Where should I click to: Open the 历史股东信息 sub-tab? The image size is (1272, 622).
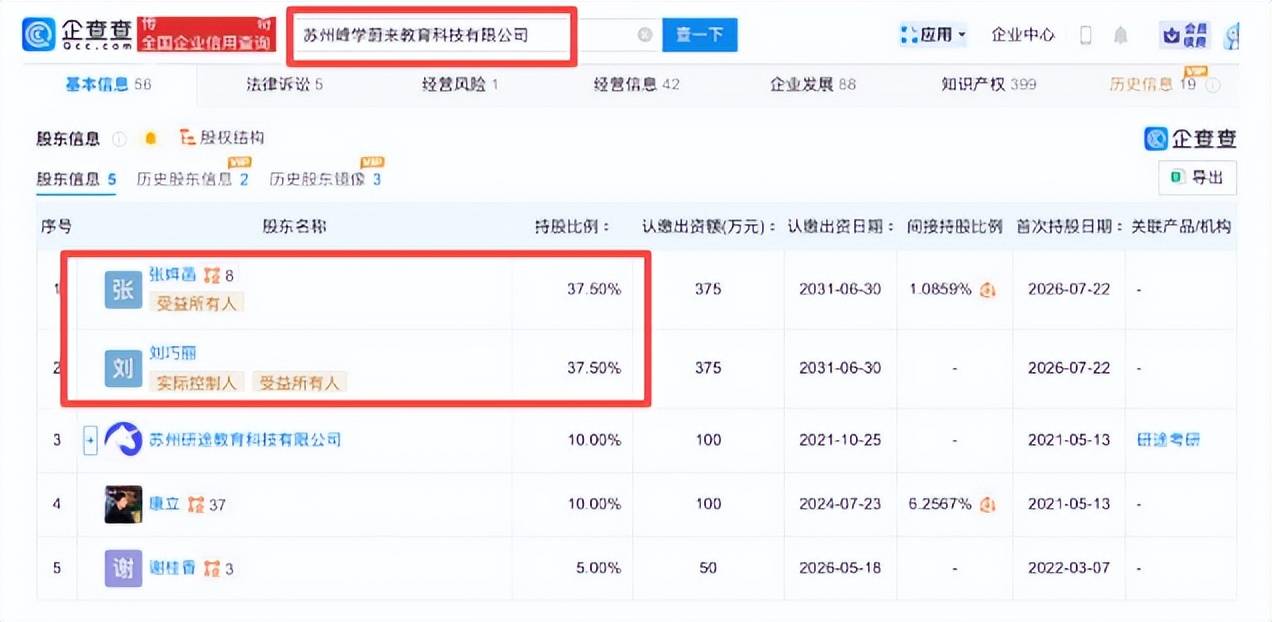click(x=192, y=180)
